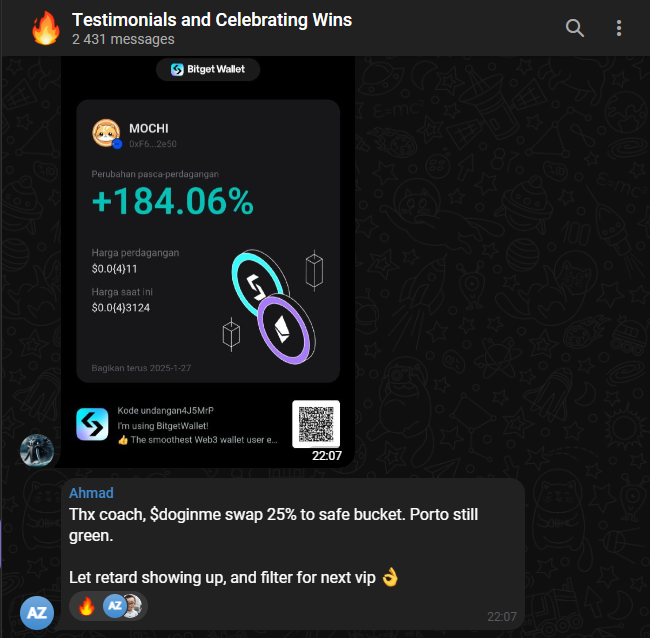Click the 22:07 timestamp on the image
Viewport: 650px width, 638px height.
point(327,456)
